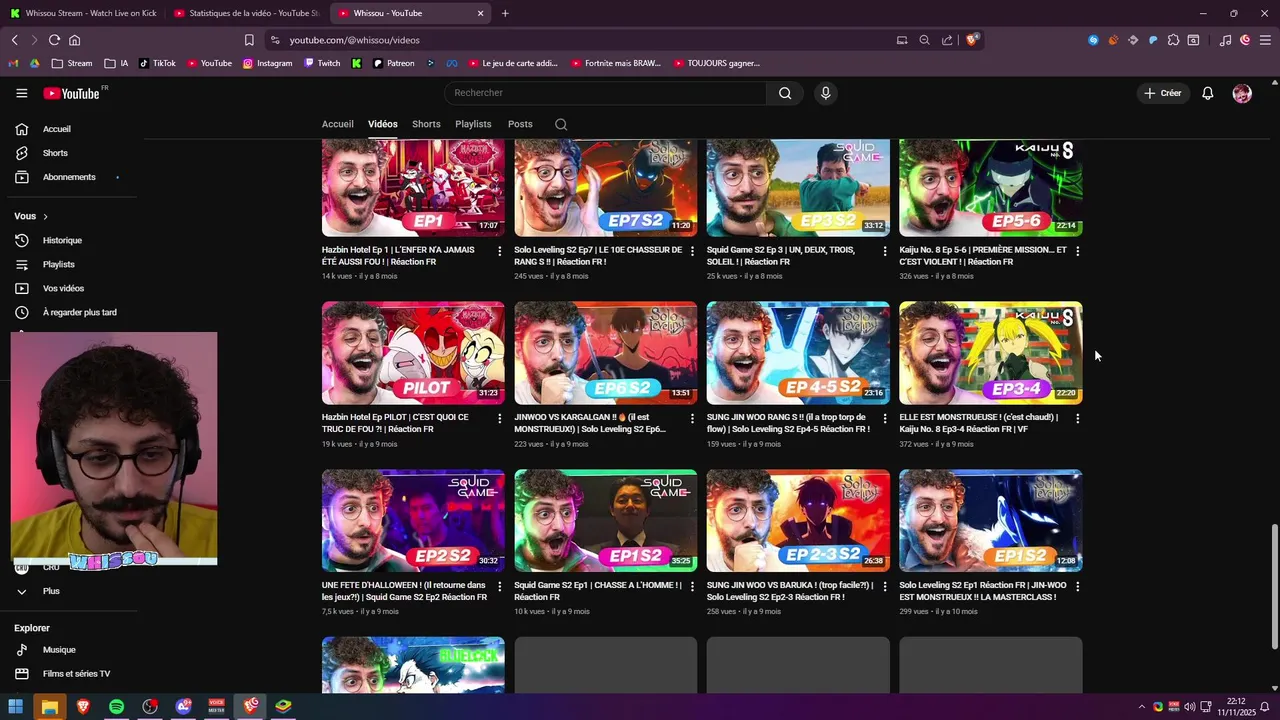Open the Hazbin Hotel PILOT thumbnail
Viewport: 1280px width, 720px height.
tap(413, 353)
